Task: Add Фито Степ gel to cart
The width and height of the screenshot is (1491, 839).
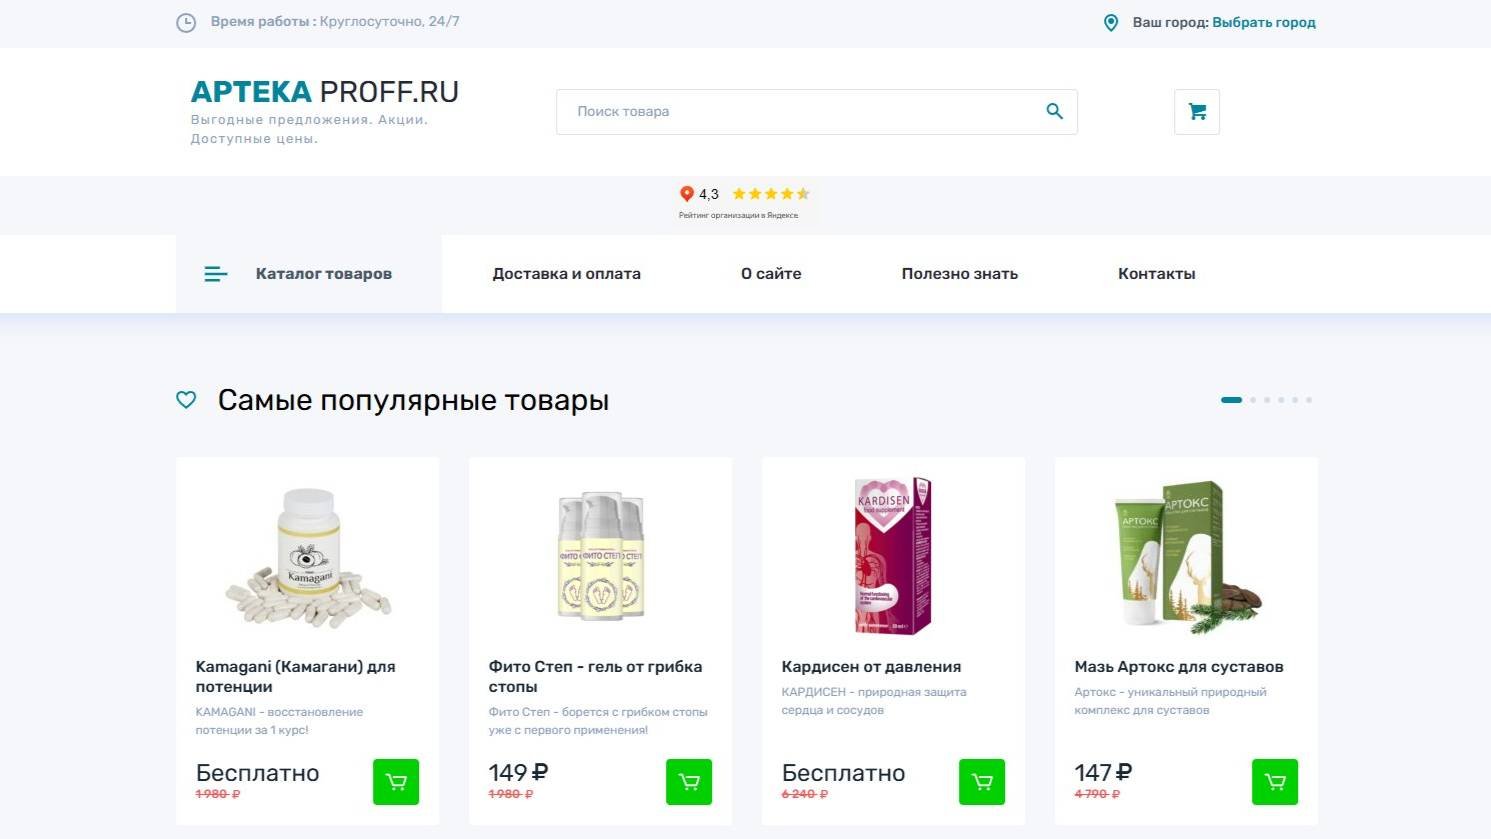Action: click(689, 782)
